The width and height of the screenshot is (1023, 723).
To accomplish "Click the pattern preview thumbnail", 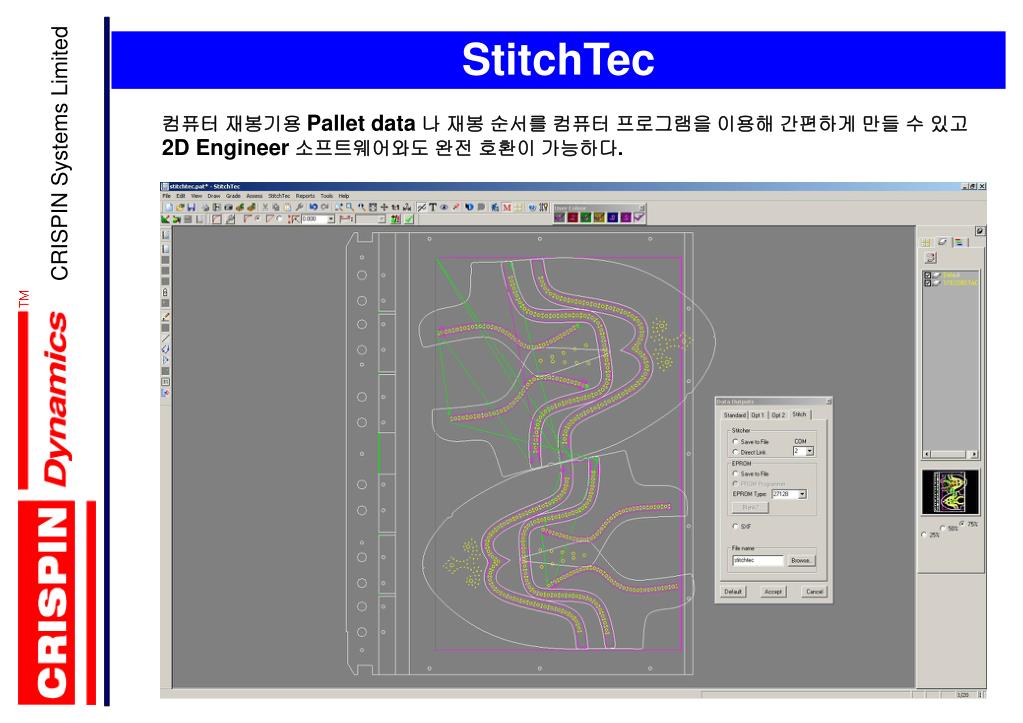I will tap(951, 491).
